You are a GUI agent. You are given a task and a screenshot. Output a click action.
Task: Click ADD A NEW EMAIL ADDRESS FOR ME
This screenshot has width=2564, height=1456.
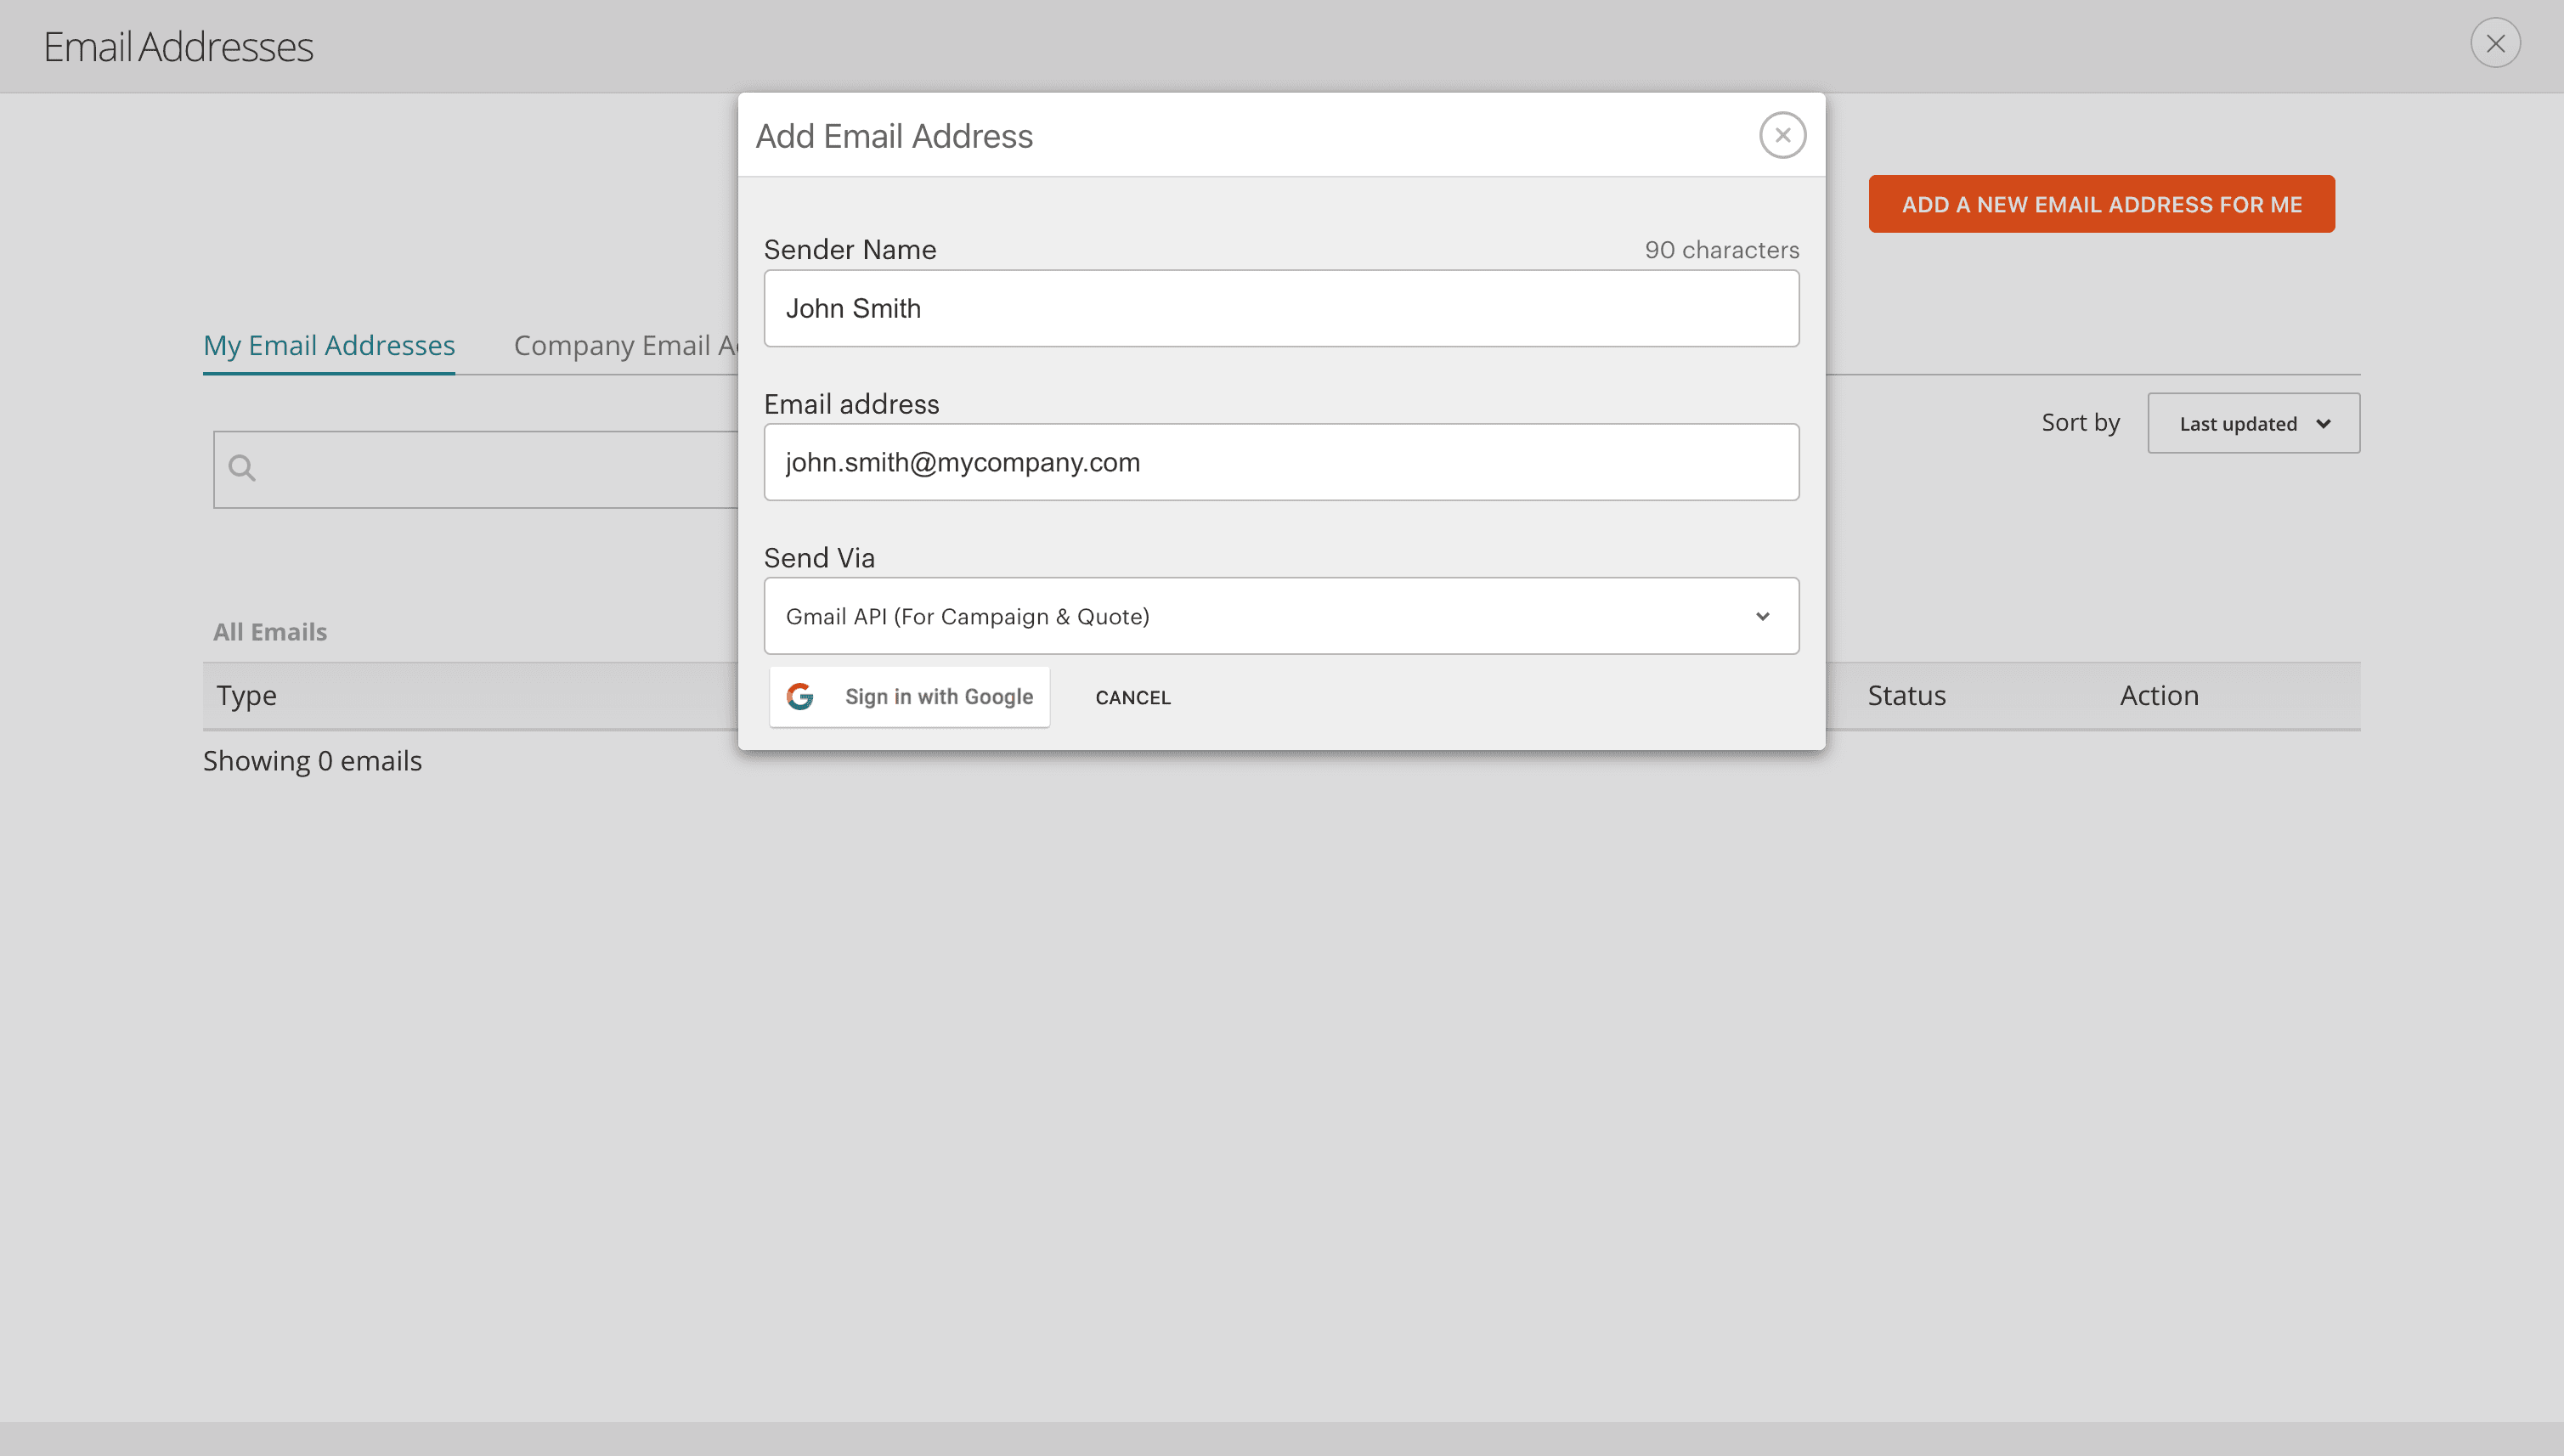click(2100, 203)
